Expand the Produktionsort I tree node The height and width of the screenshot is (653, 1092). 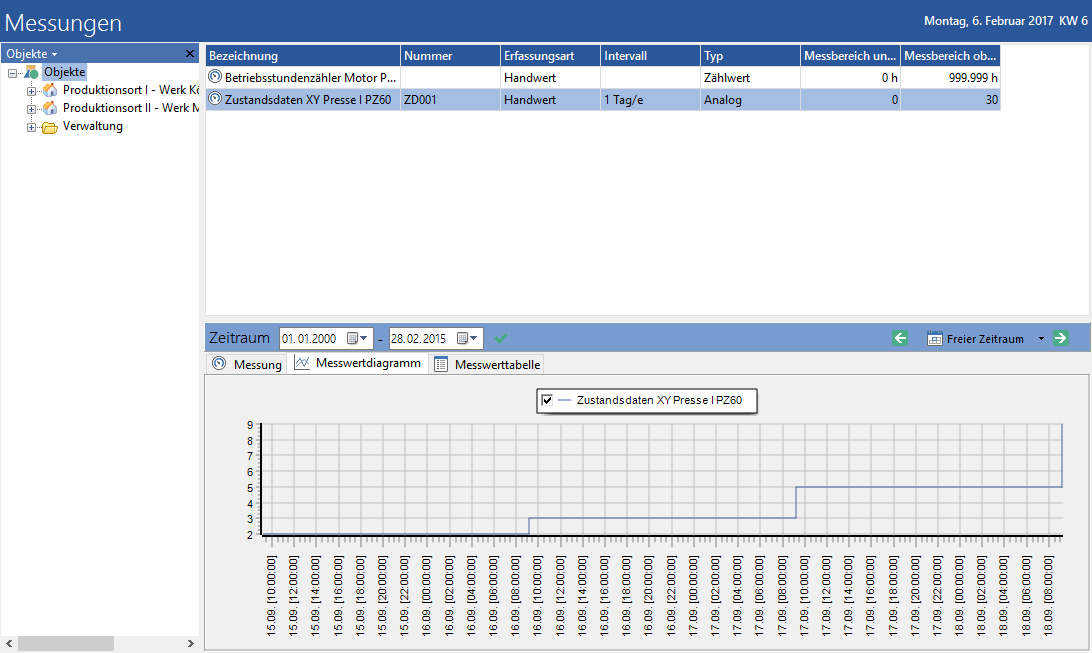(31, 91)
